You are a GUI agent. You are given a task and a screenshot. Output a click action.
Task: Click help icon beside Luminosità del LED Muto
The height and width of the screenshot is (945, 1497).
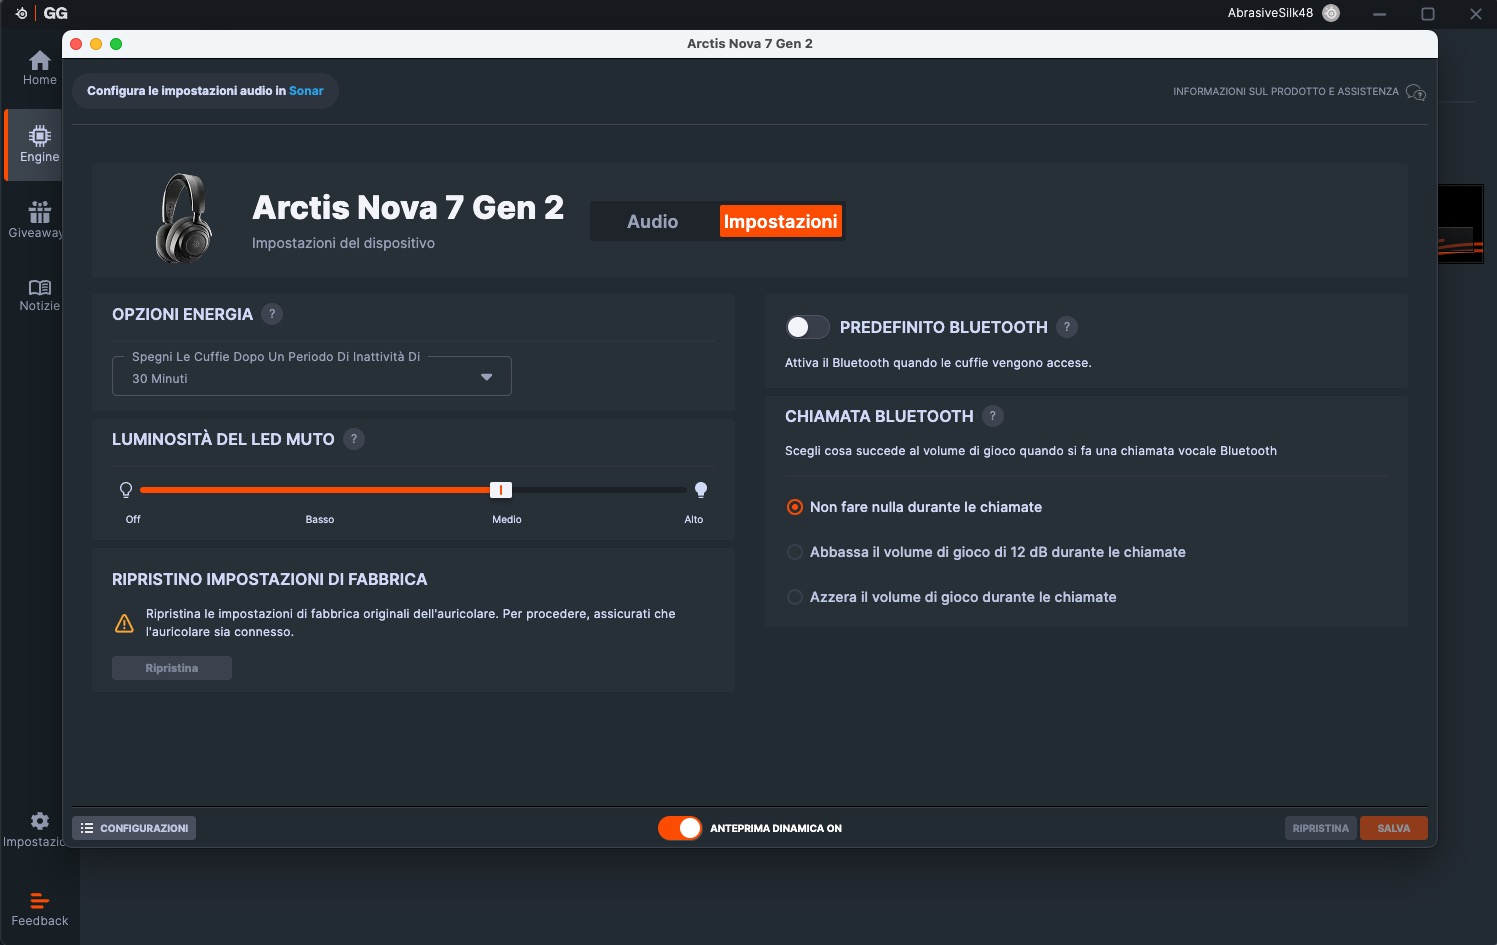(x=353, y=439)
